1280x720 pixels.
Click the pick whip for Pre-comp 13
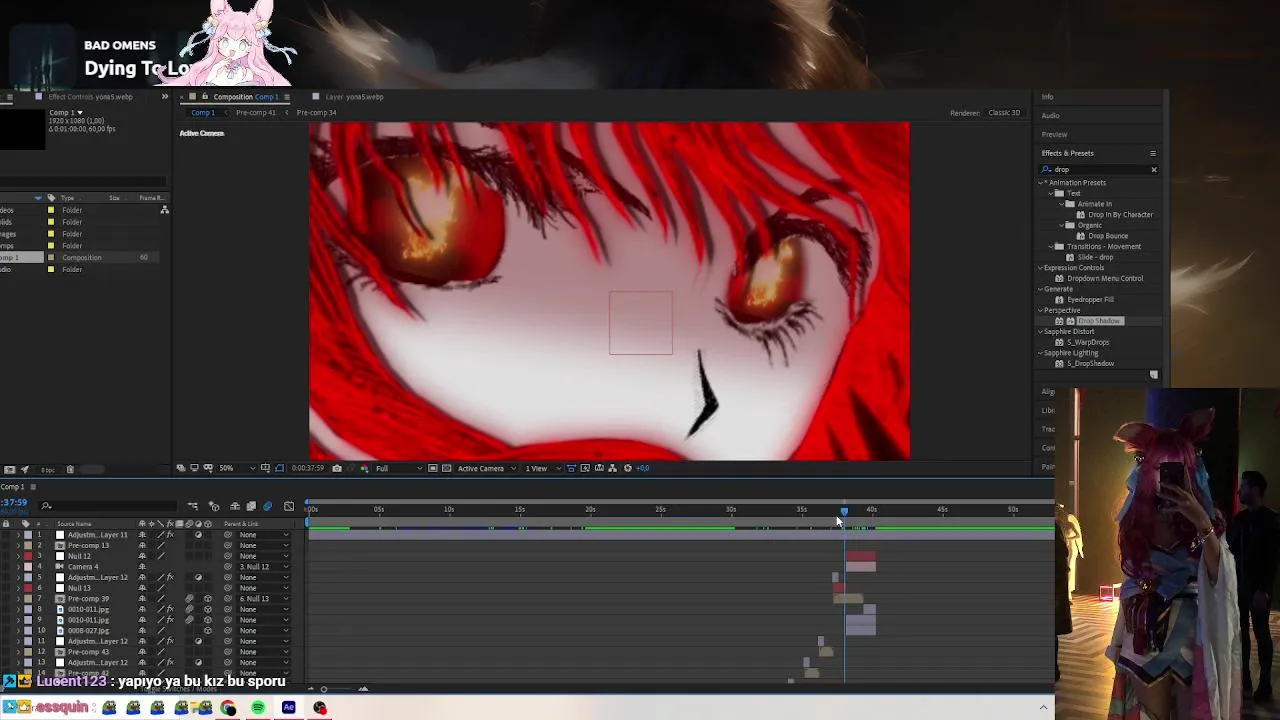[228, 546]
